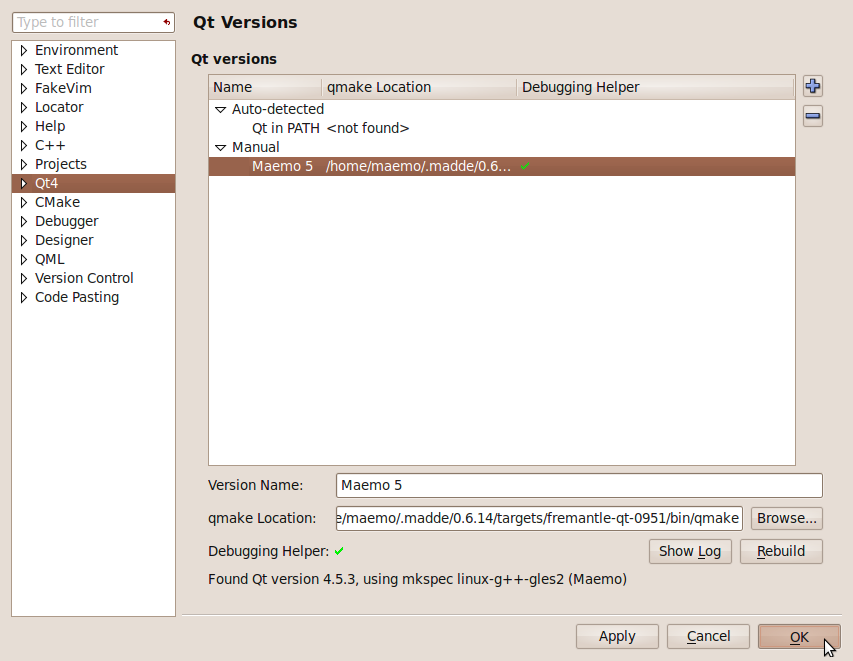Click the minus icon to remove Qt version
The image size is (853, 661).
click(x=813, y=117)
